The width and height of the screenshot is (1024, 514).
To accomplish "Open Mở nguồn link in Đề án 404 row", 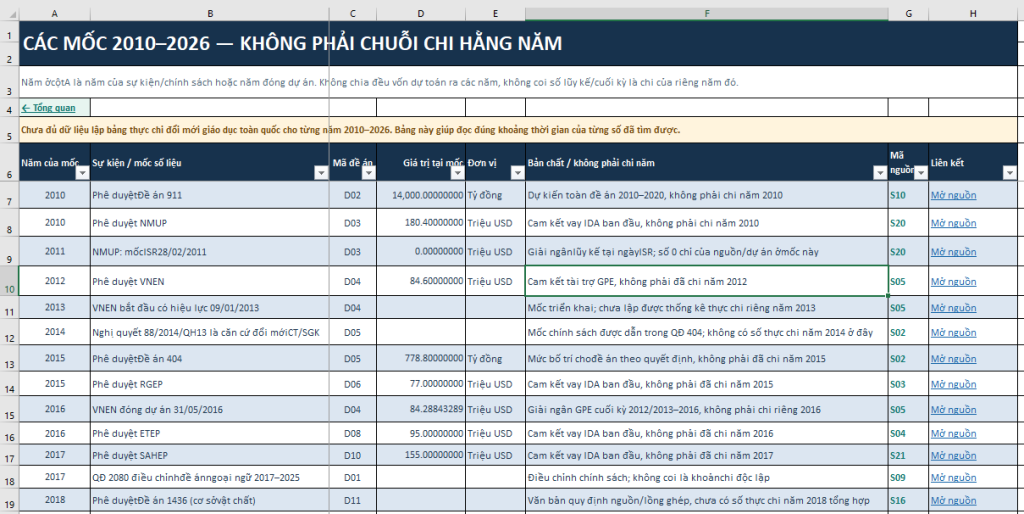I will pos(953,359).
